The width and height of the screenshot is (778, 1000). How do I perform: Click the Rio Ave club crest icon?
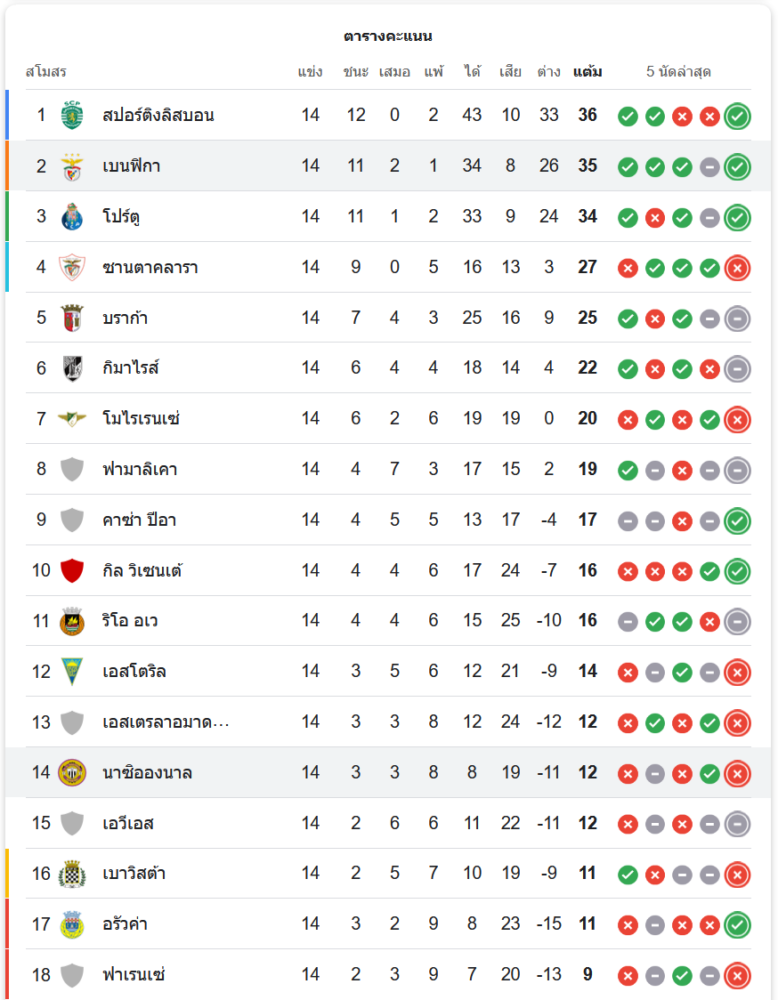coord(72,621)
